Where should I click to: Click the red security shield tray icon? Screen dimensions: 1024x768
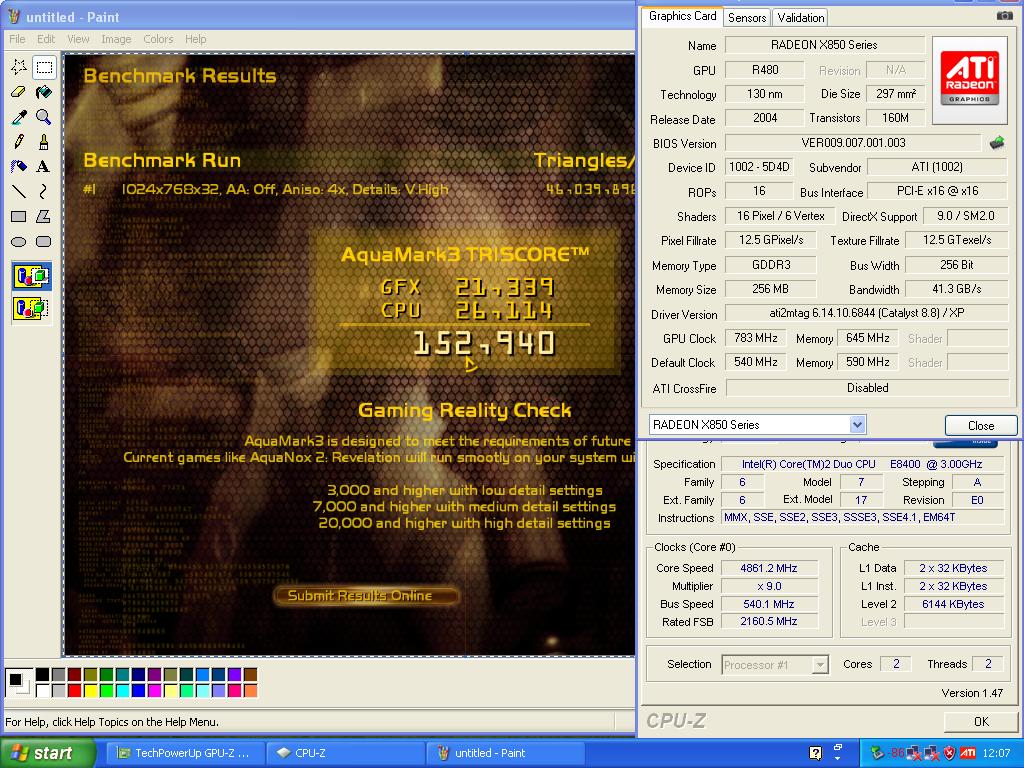coord(950,753)
